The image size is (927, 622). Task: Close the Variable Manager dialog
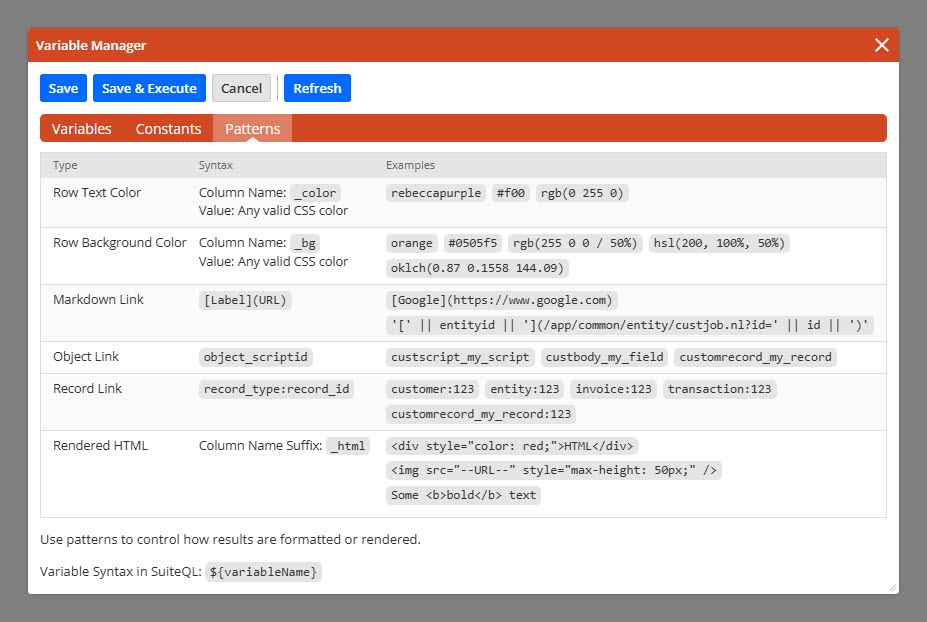pyautogui.click(x=881, y=44)
